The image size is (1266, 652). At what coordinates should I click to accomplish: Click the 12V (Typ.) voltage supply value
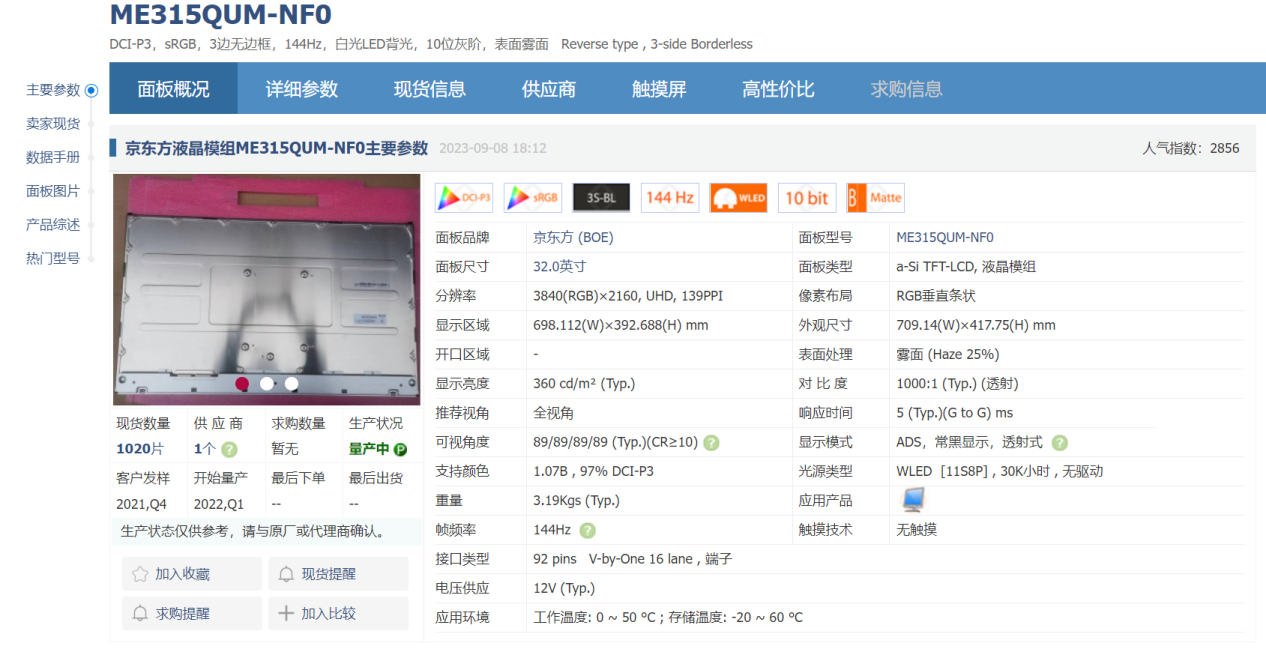click(564, 588)
